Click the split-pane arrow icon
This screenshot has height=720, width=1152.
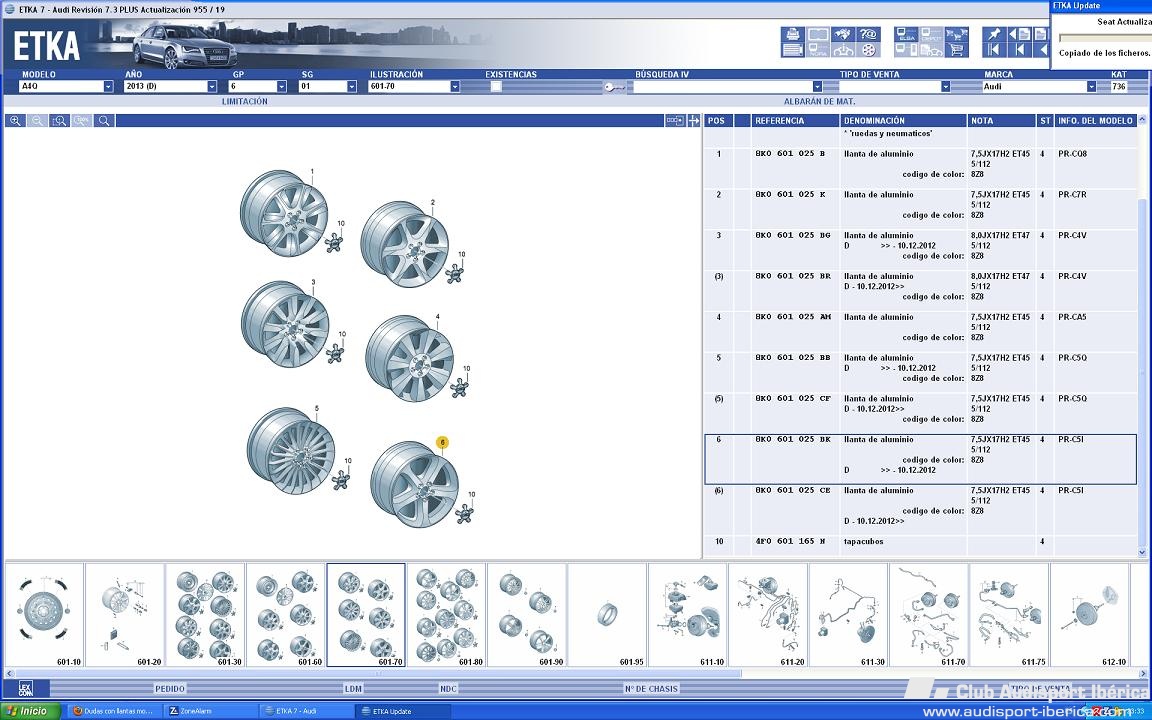point(694,120)
